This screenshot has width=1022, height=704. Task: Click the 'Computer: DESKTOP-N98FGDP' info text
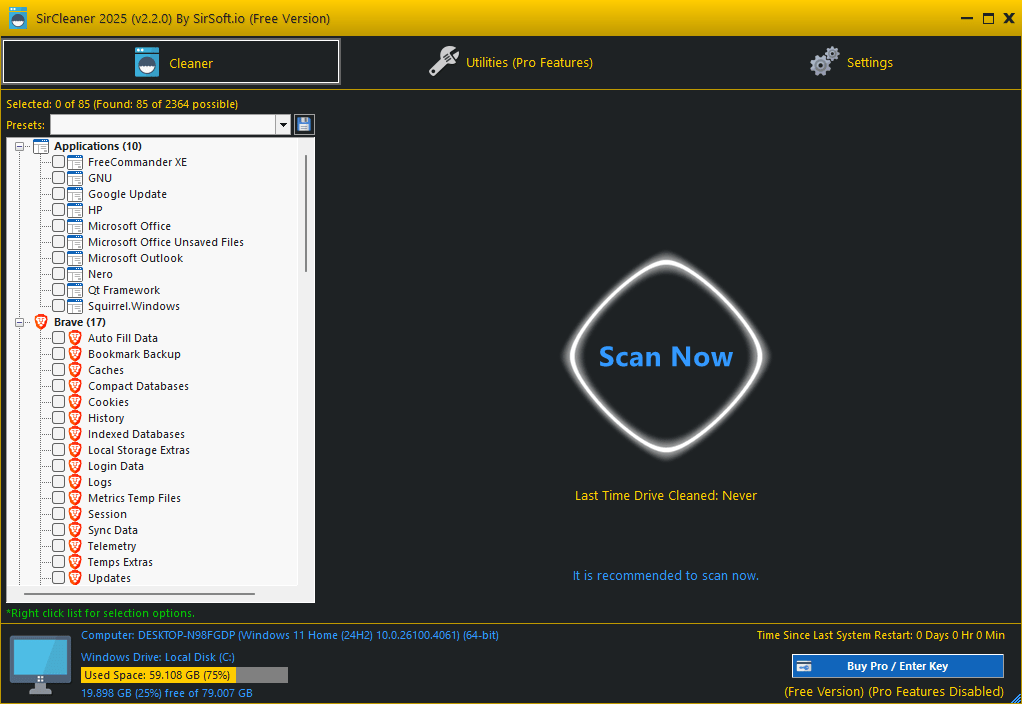(x=289, y=635)
